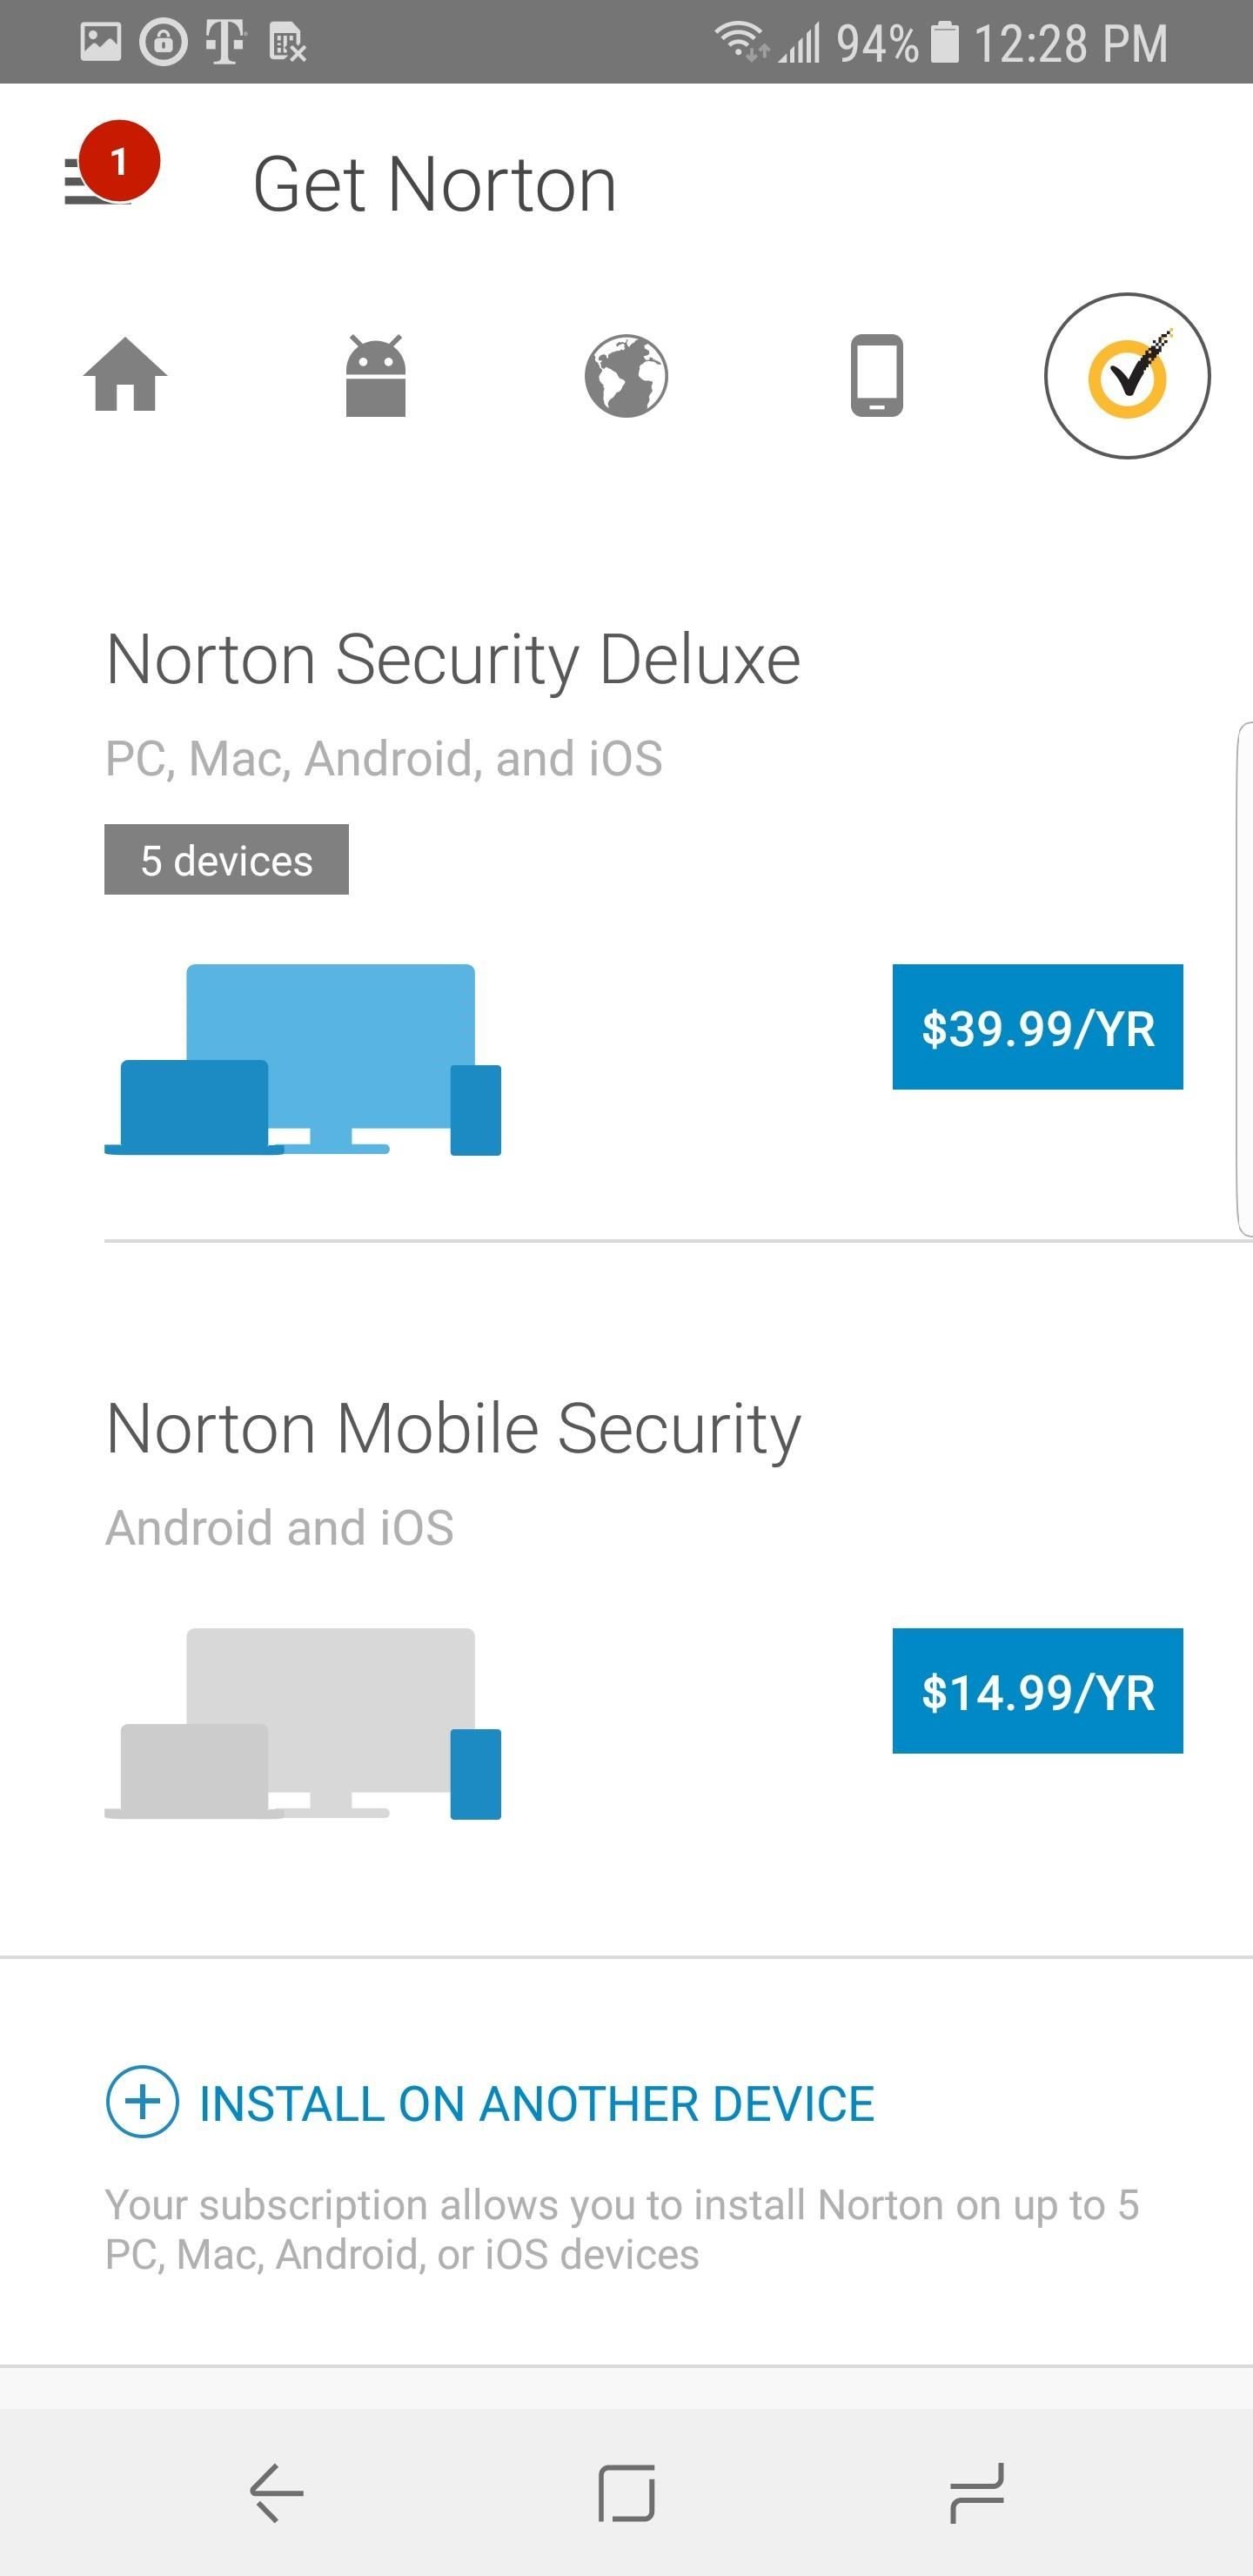
Task: Select the Norton checkmark tab
Action: click(1127, 376)
